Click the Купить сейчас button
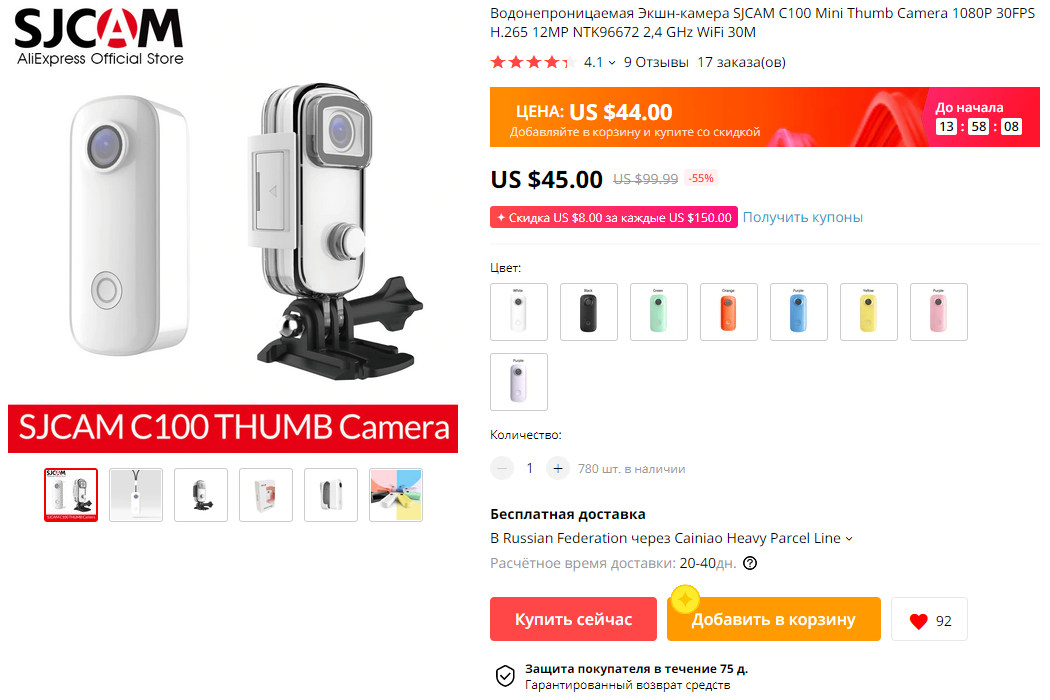This screenshot has width=1050, height=700. pyautogui.click(x=573, y=619)
